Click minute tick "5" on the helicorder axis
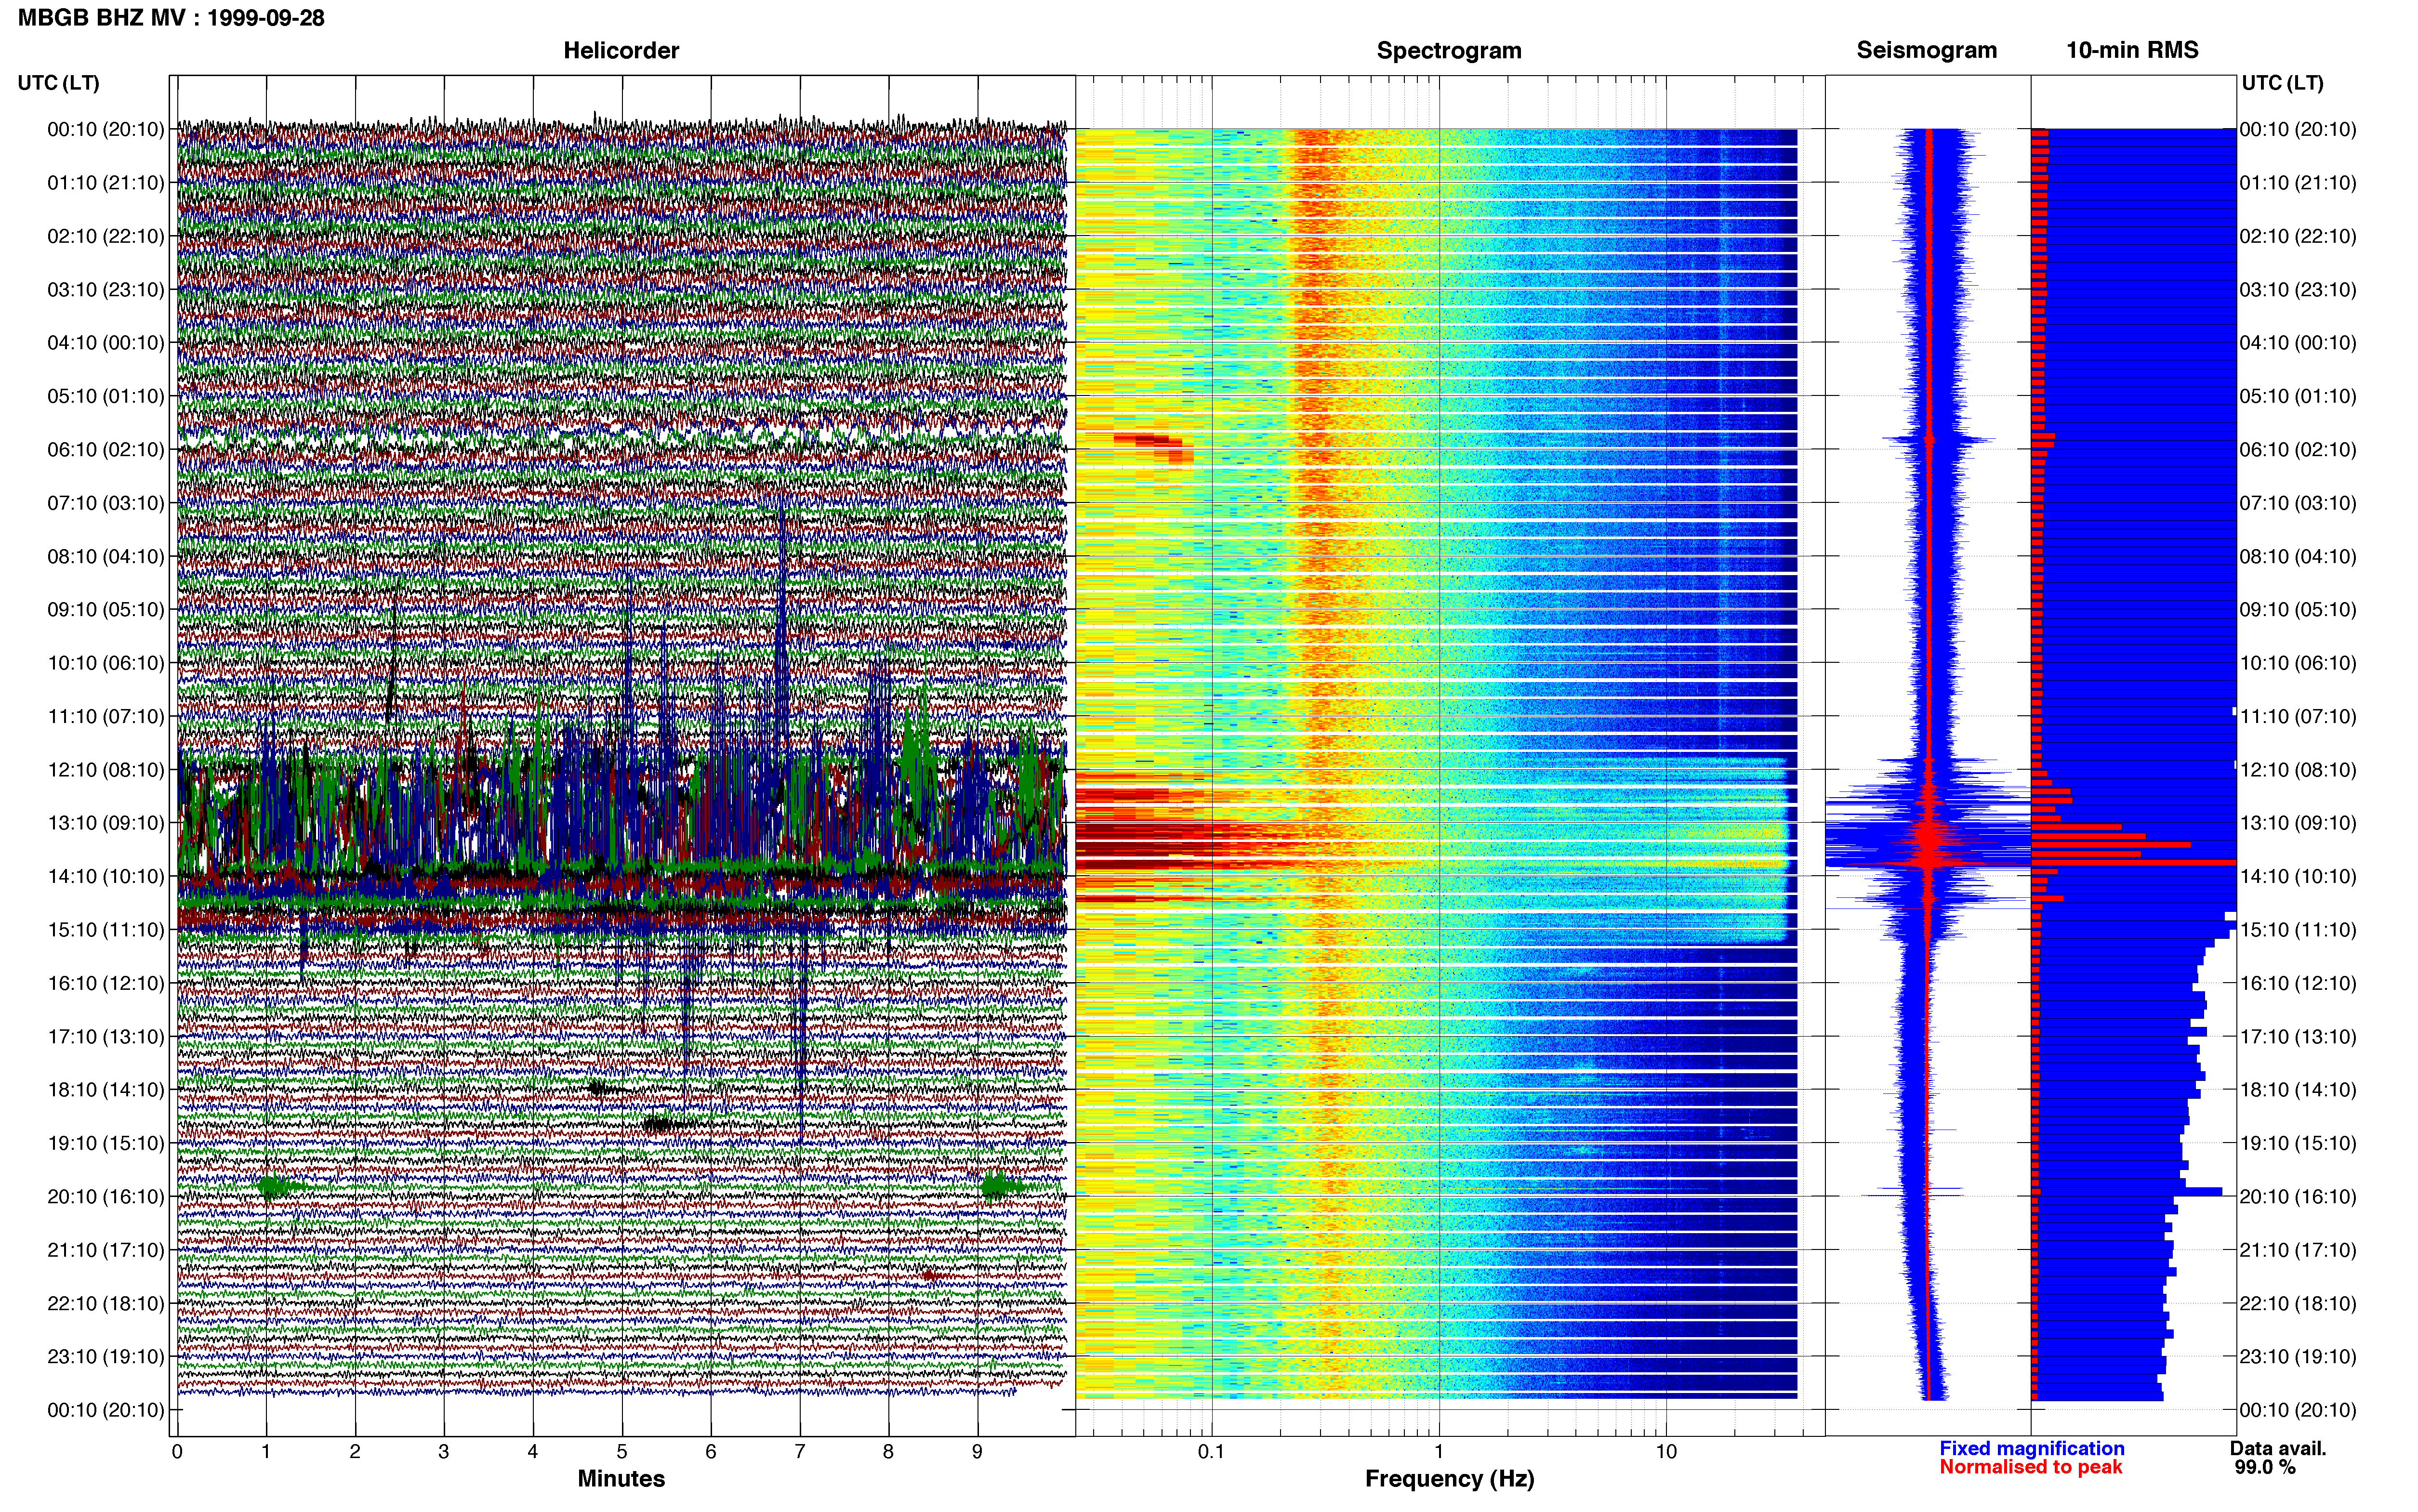The width and height of the screenshot is (2418, 1512). click(x=622, y=1452)
